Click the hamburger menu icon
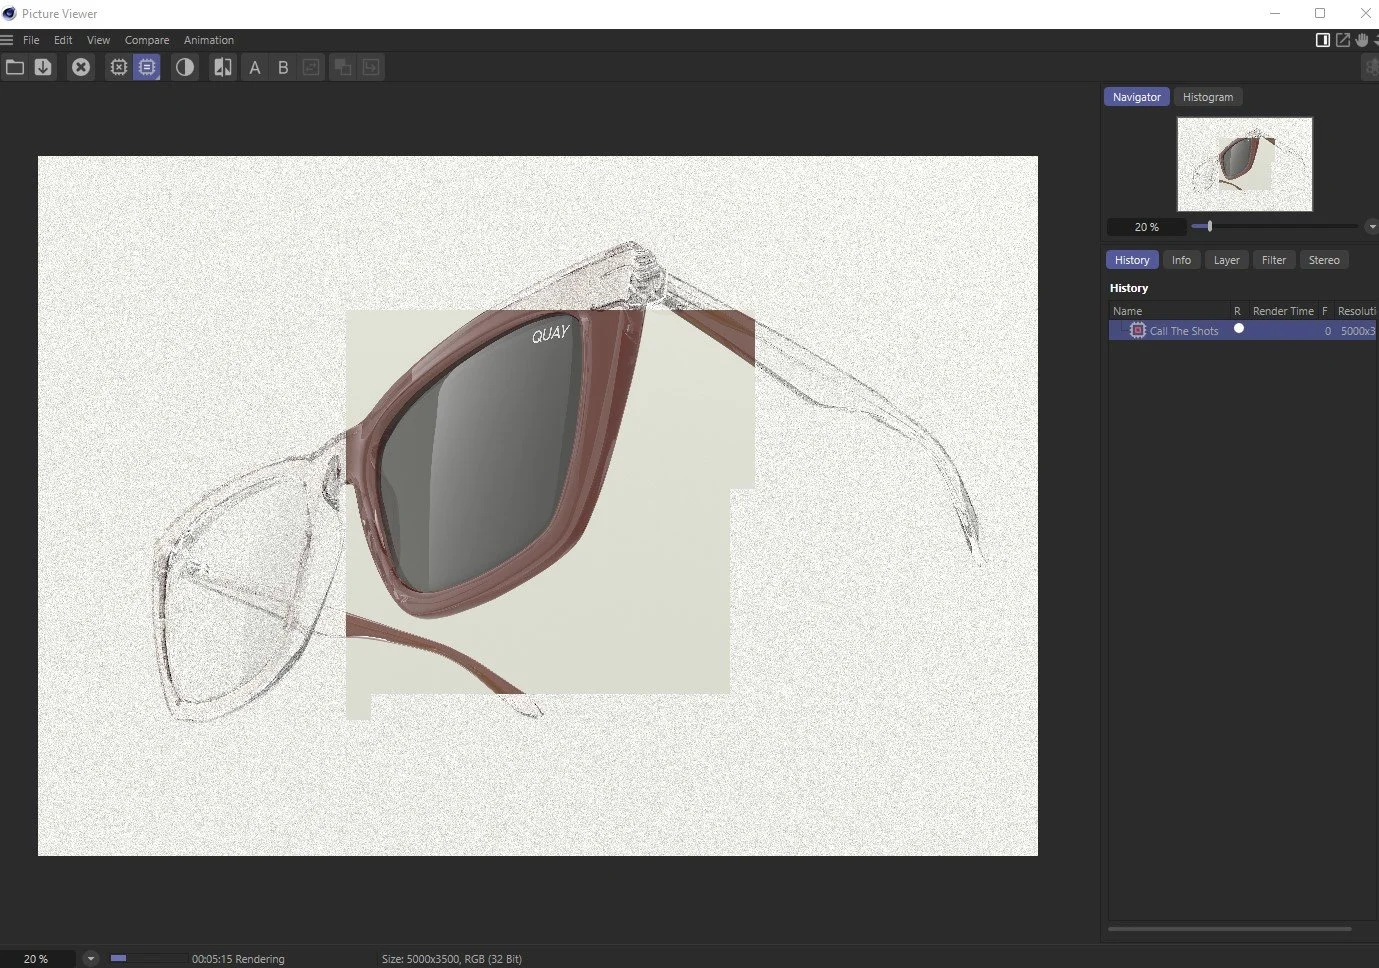 coord(7,40)
